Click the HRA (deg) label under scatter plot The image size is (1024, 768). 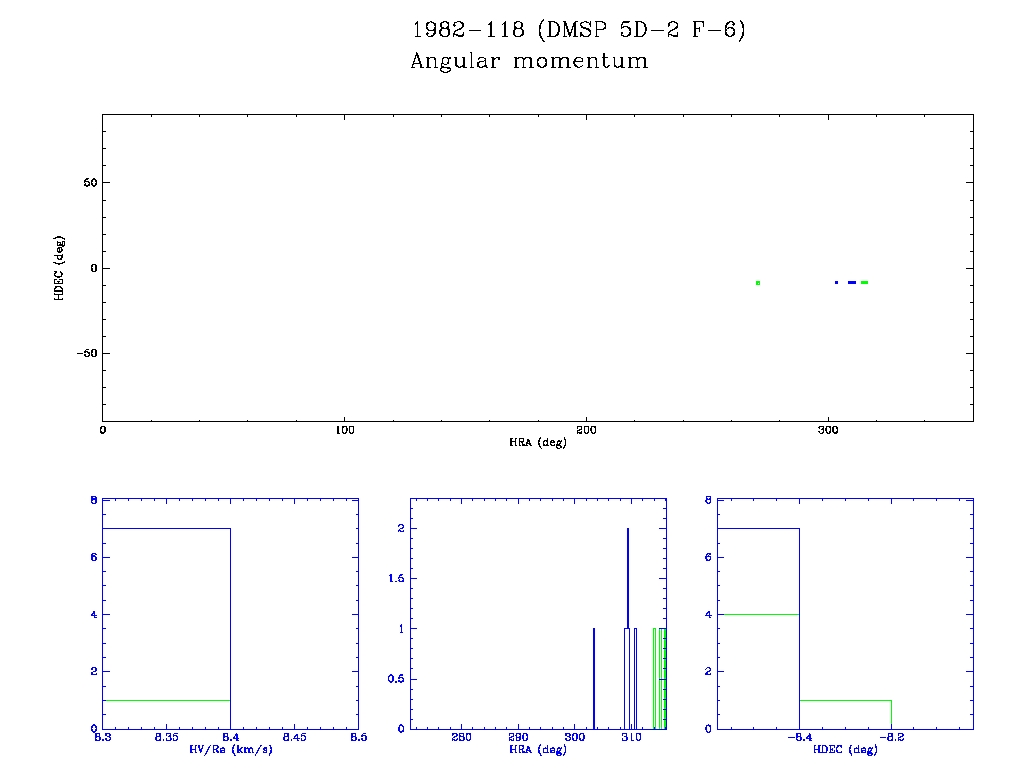click(538, 442)
